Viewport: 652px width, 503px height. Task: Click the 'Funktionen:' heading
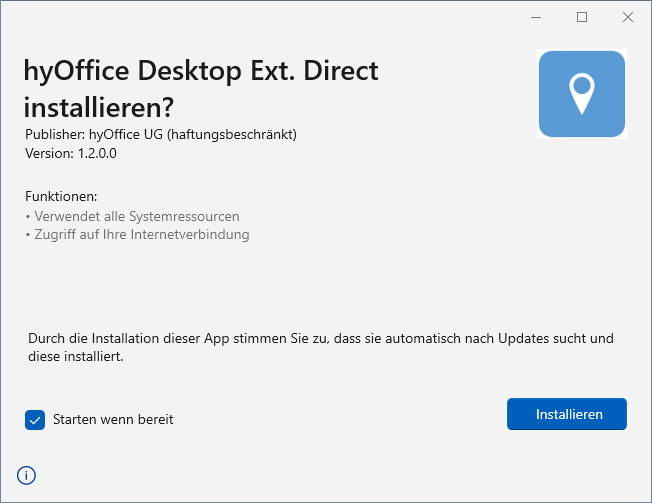pos(61,196)
